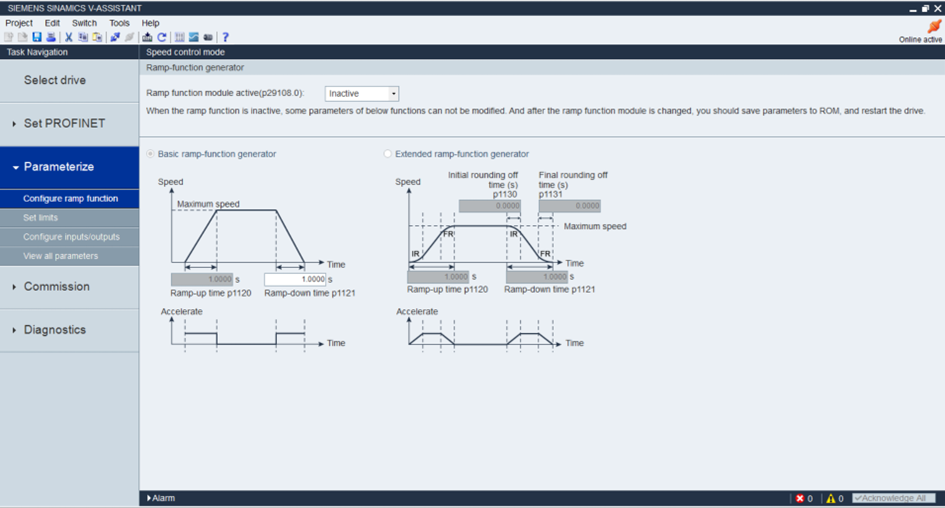Click the Paste clipboard icon
Screen dimensions: 945x508
[97, 37]
